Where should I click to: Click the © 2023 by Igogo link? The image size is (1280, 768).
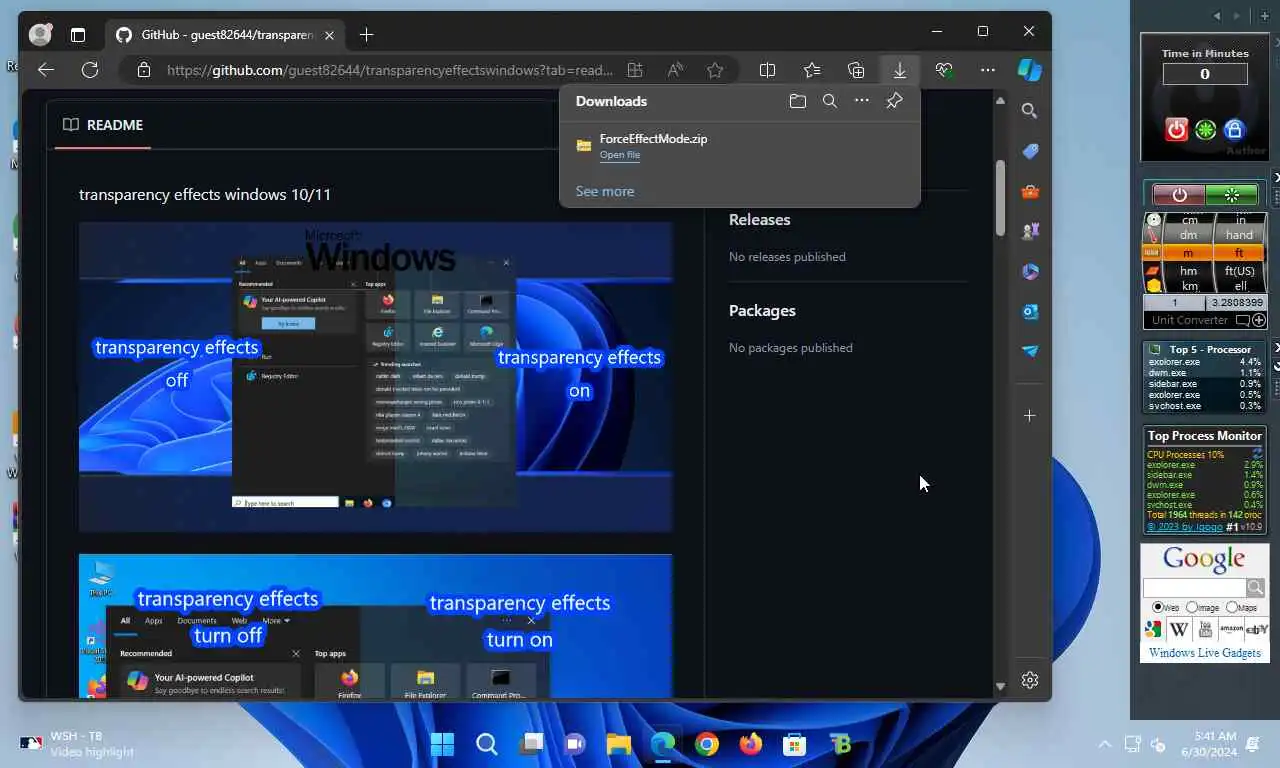point(1184,526)
